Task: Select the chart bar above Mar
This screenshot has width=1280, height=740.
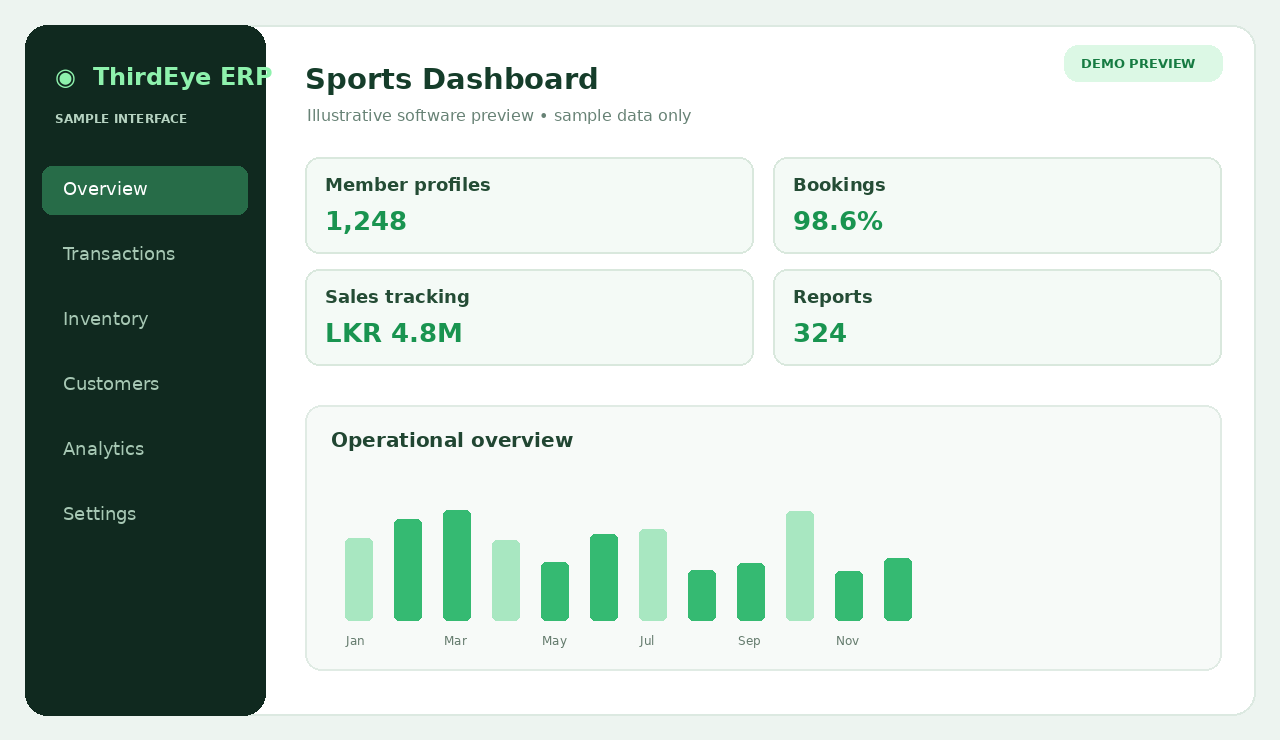Action: 457,566
